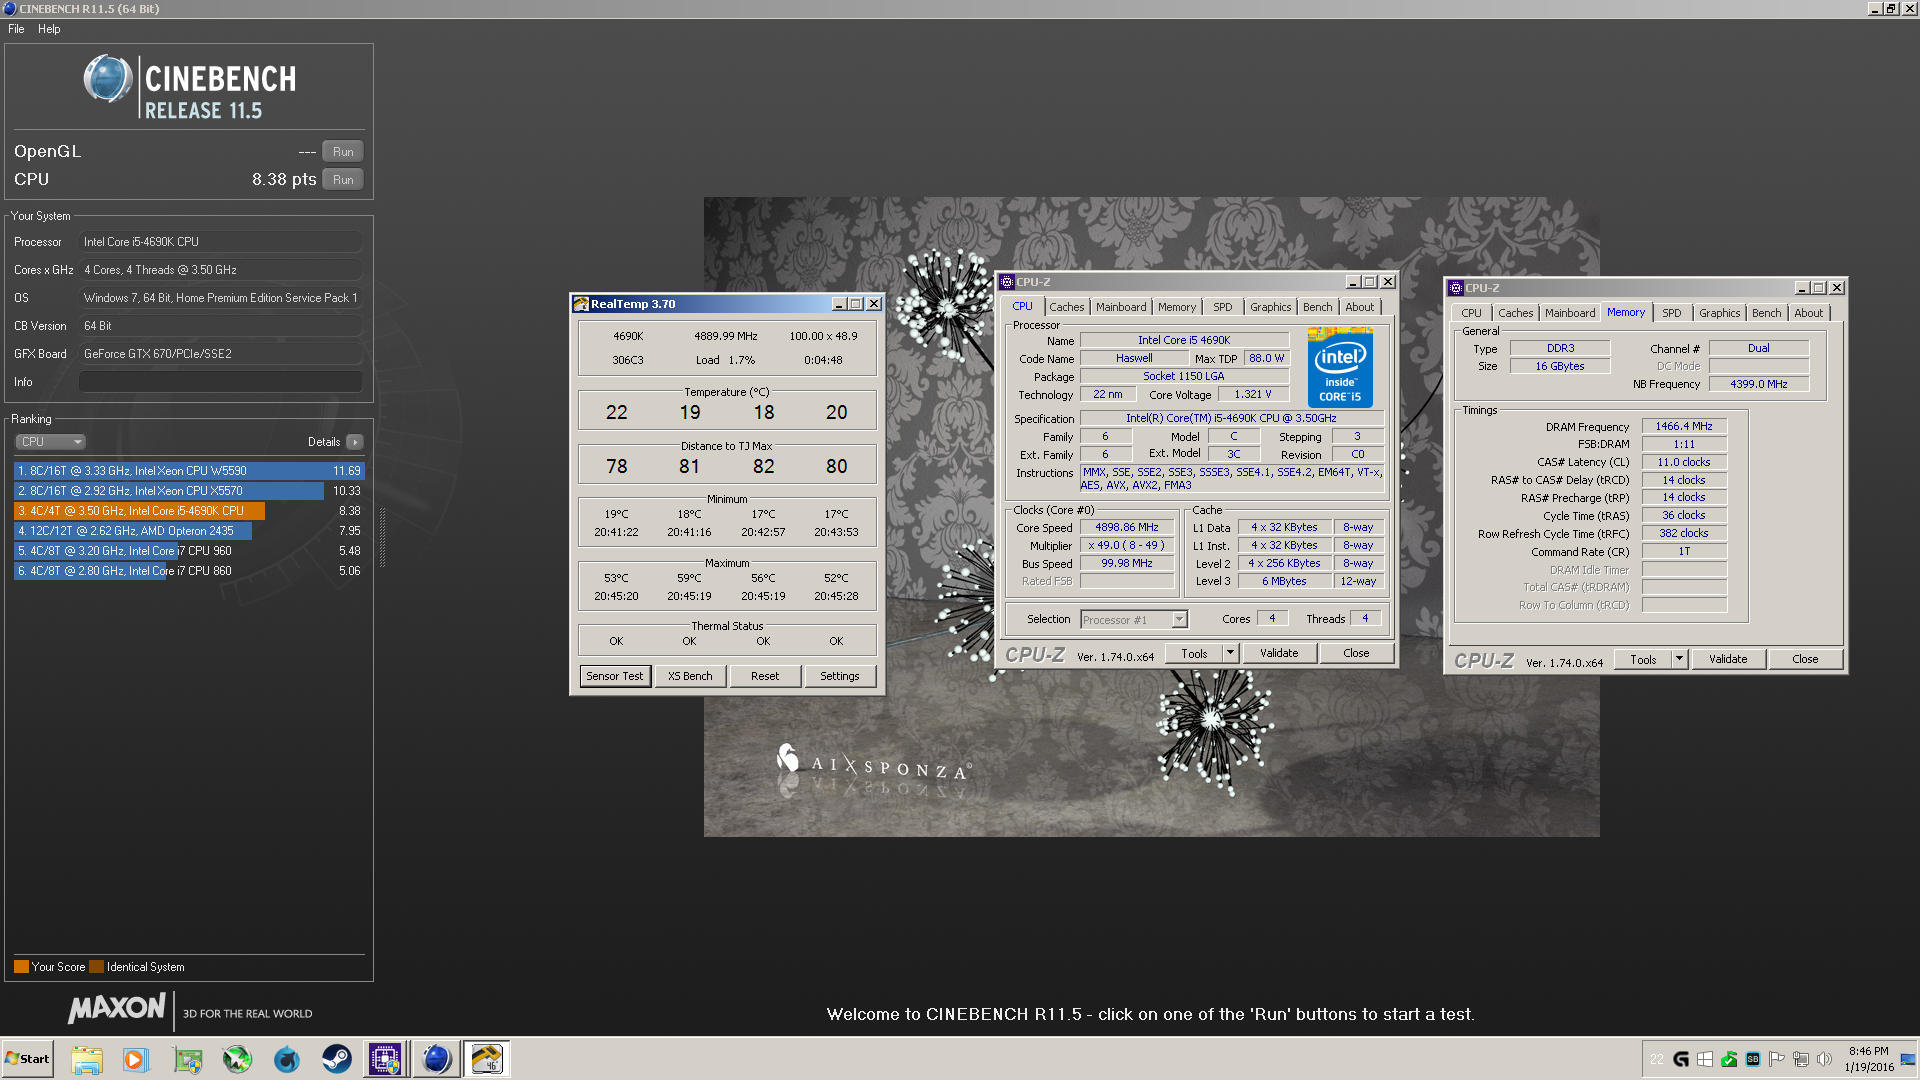Image resolution: width=1920 pixels, height=1080 pixels.
Task: Click Close button in the CPU tab window
Action: tap(1356, 653)
